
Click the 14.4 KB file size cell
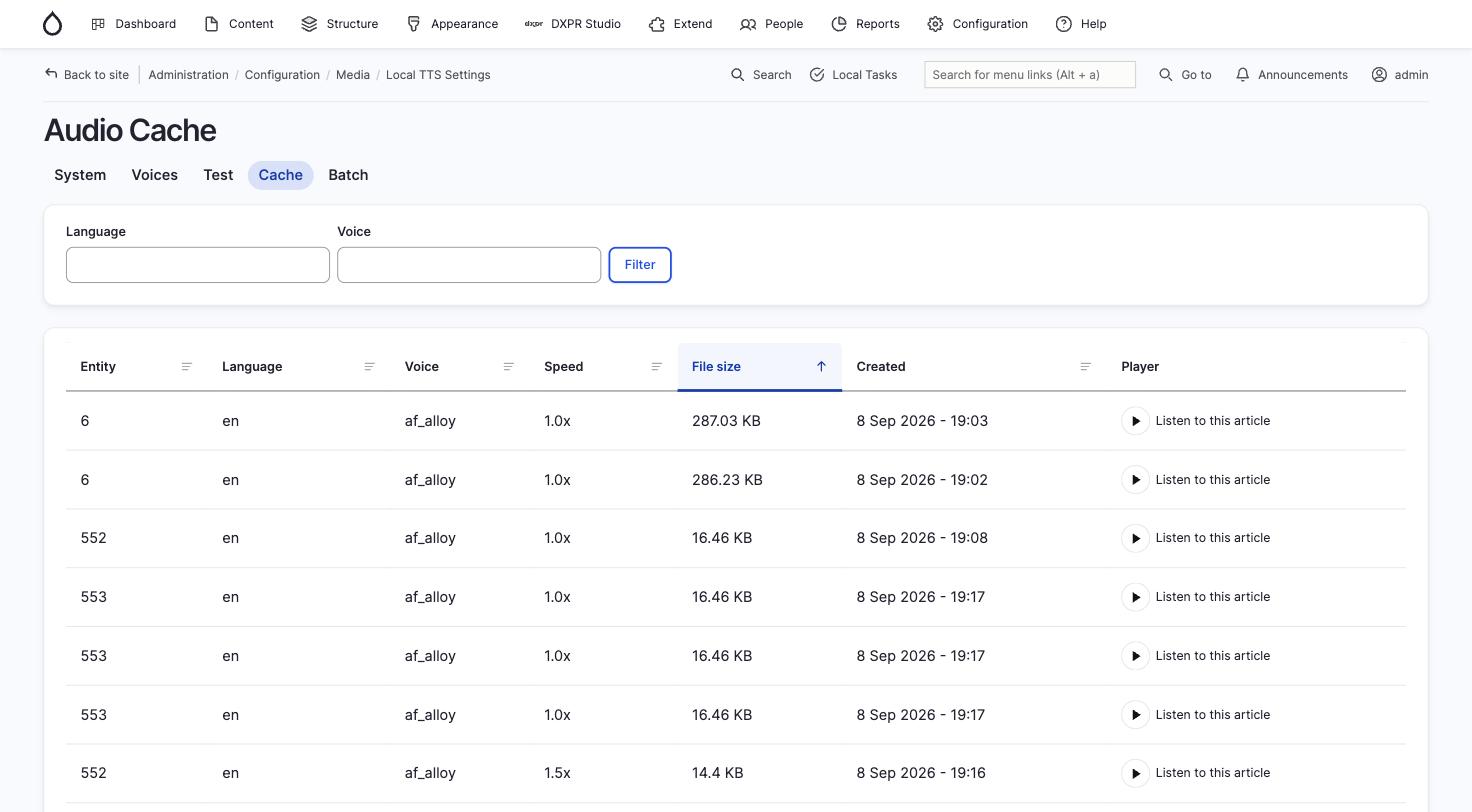pyautogui.click(x=717, y=773)
